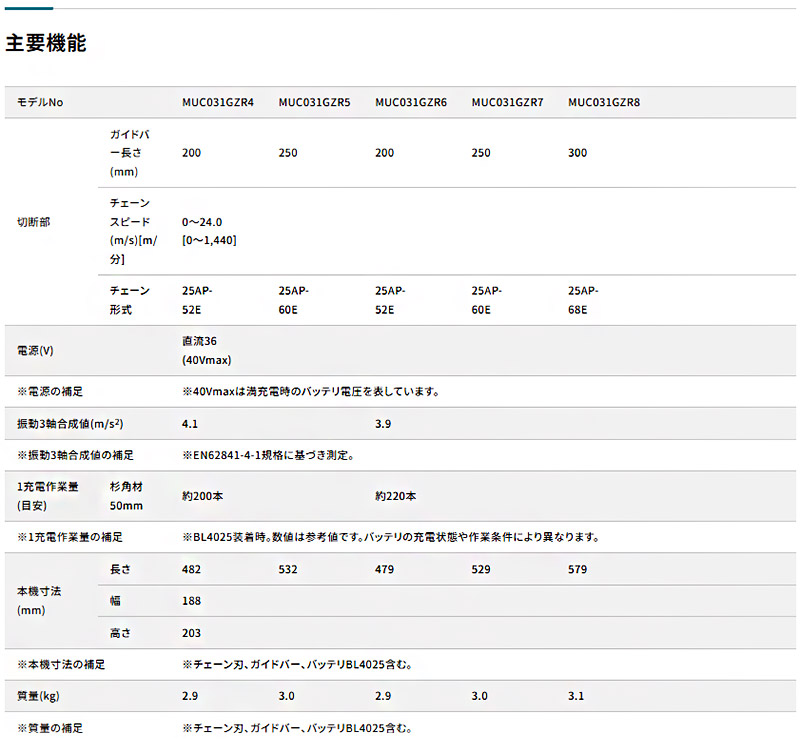This screenshot has width=800, height=740.
Task: Click the 40Vmax battery voltage note text
Action: [311, 391]
